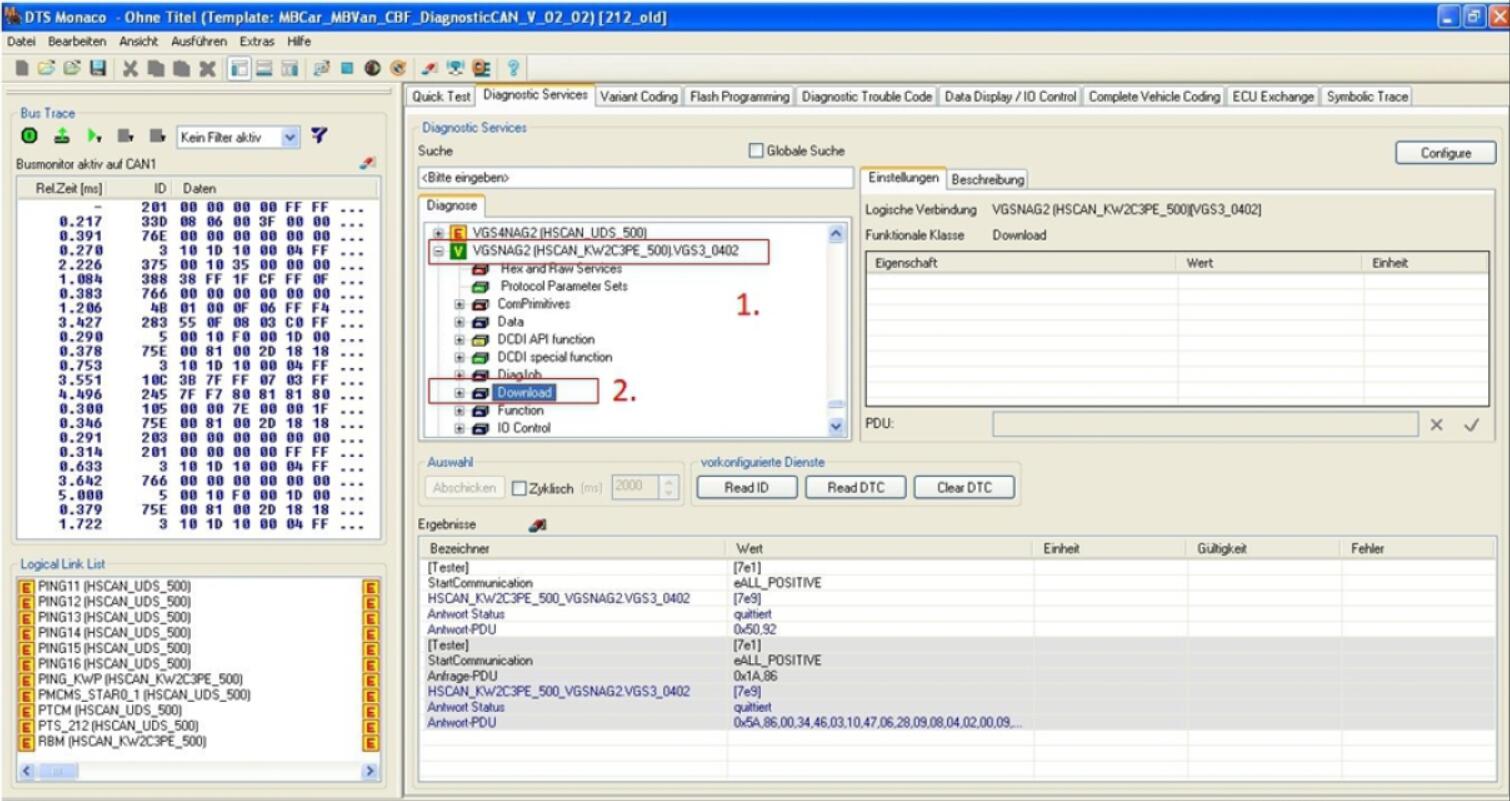Open the Beschreibung tab
Screen dimensions: 1510x801
tap(988, 180)
